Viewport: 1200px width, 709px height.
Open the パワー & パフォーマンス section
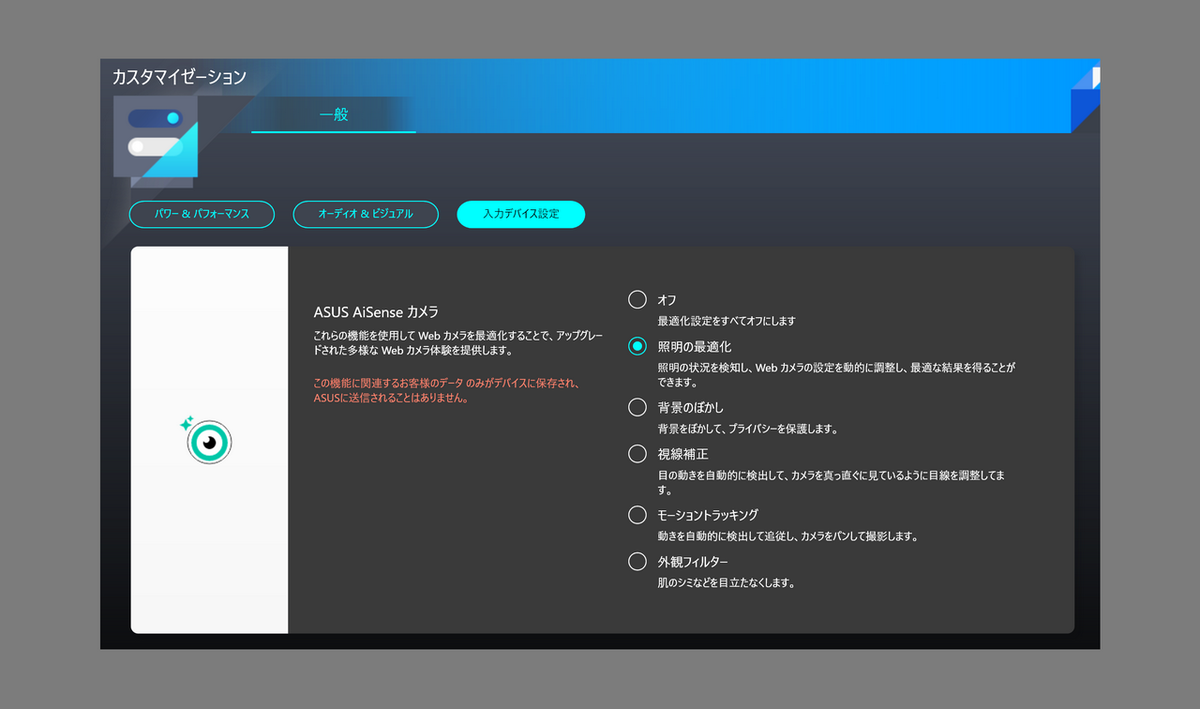[202, 214]
